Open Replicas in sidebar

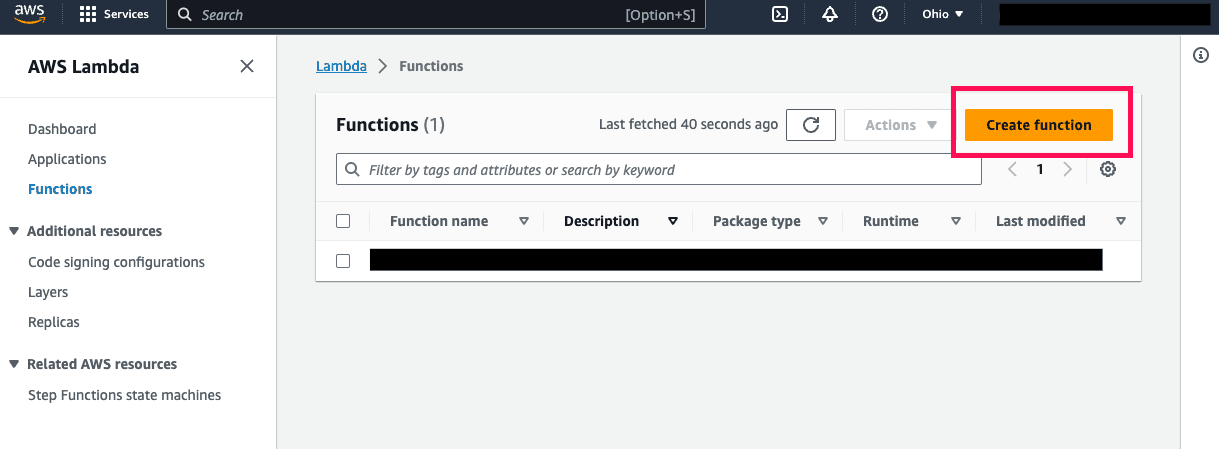(54, 322)
